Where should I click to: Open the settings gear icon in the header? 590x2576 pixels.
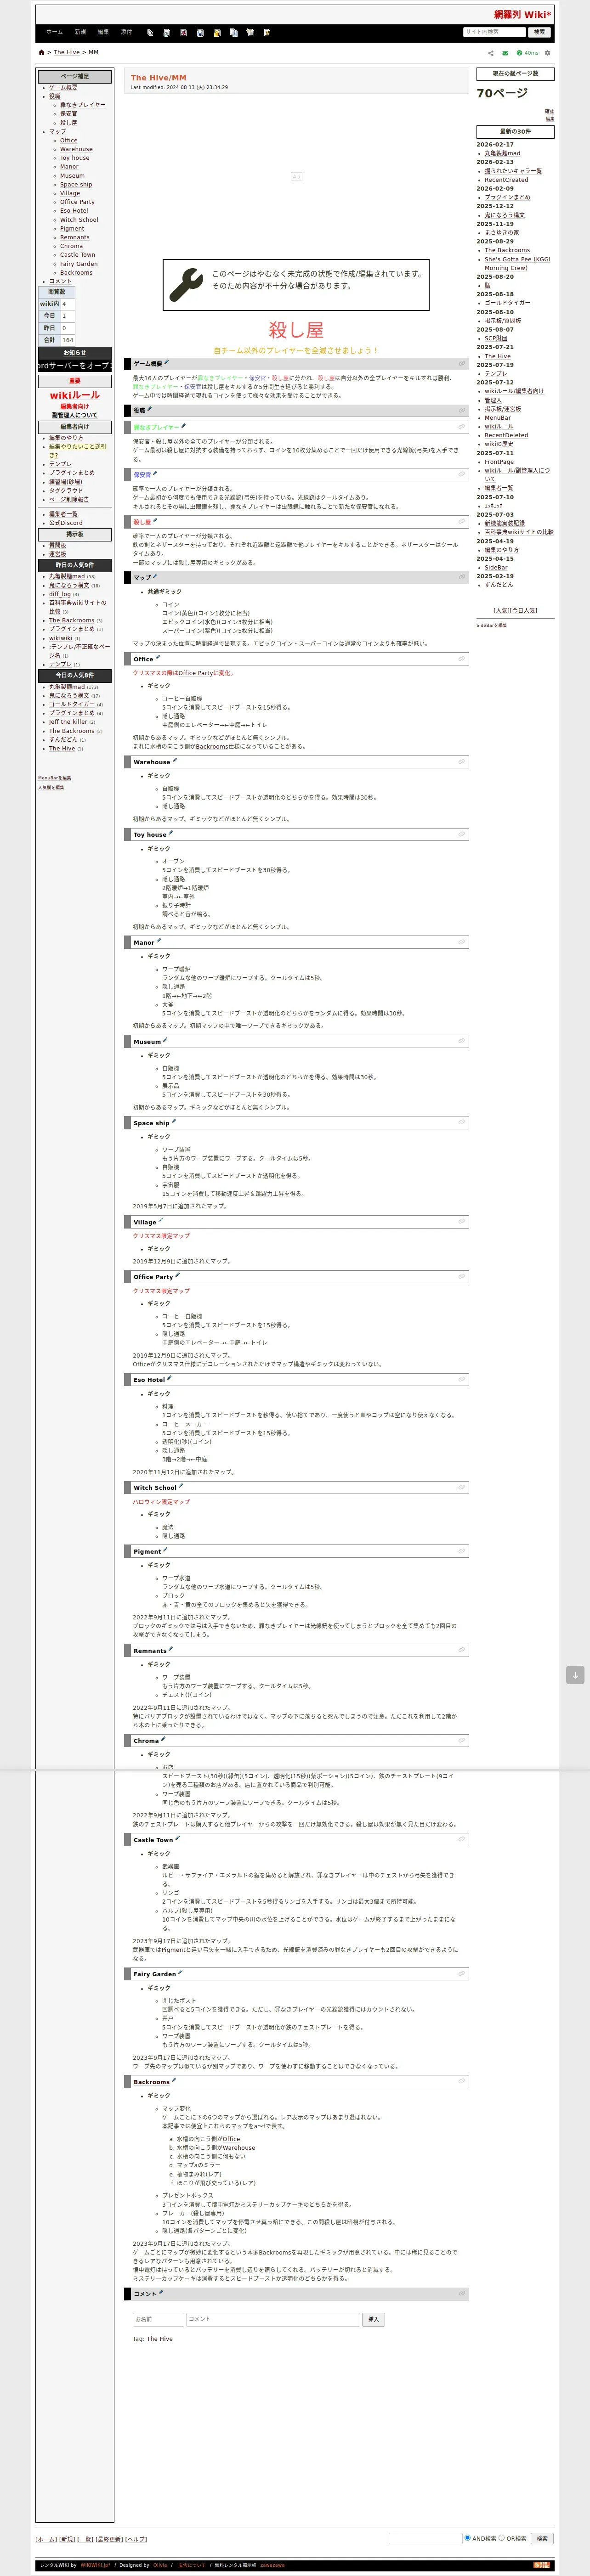click(547, 53)
